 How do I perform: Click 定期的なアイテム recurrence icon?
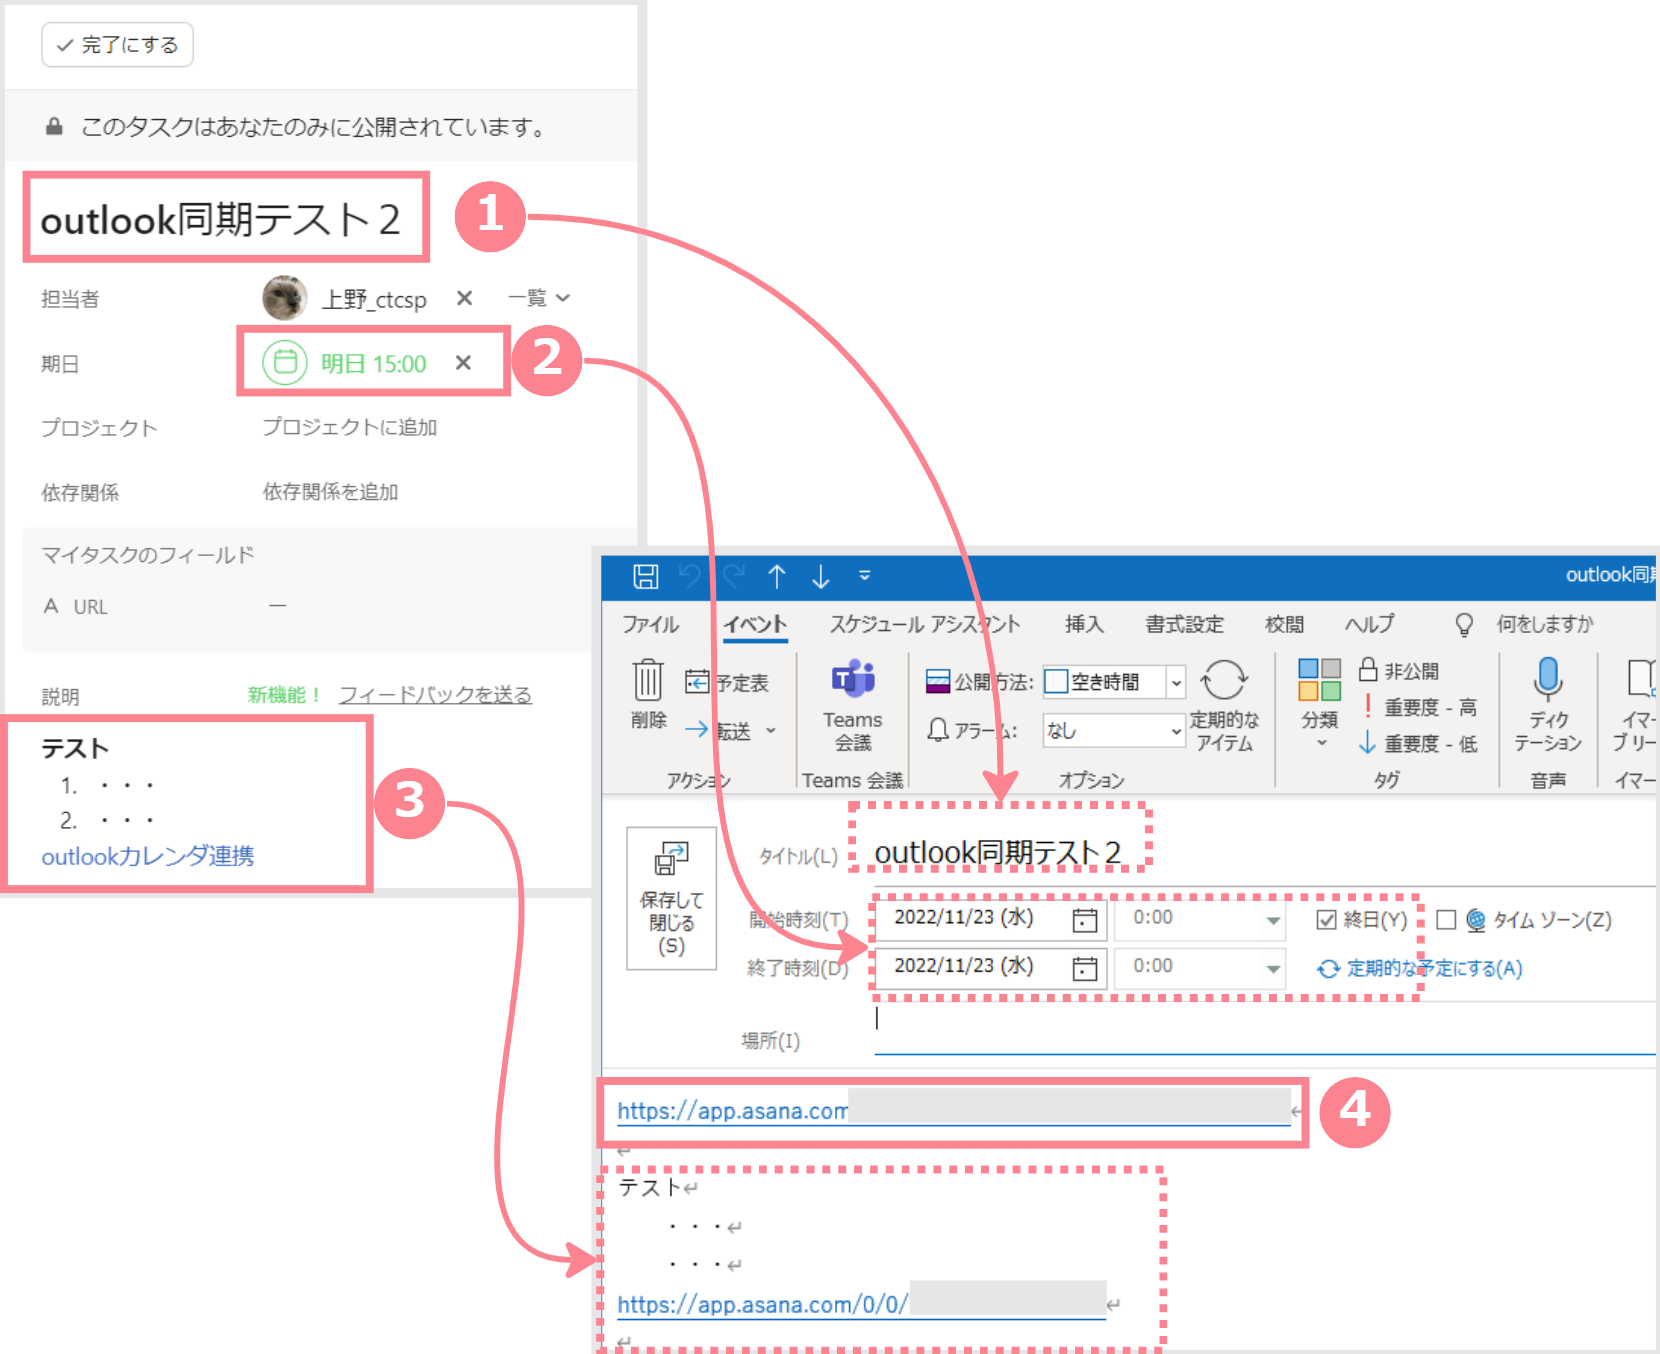pos(1224,680)
